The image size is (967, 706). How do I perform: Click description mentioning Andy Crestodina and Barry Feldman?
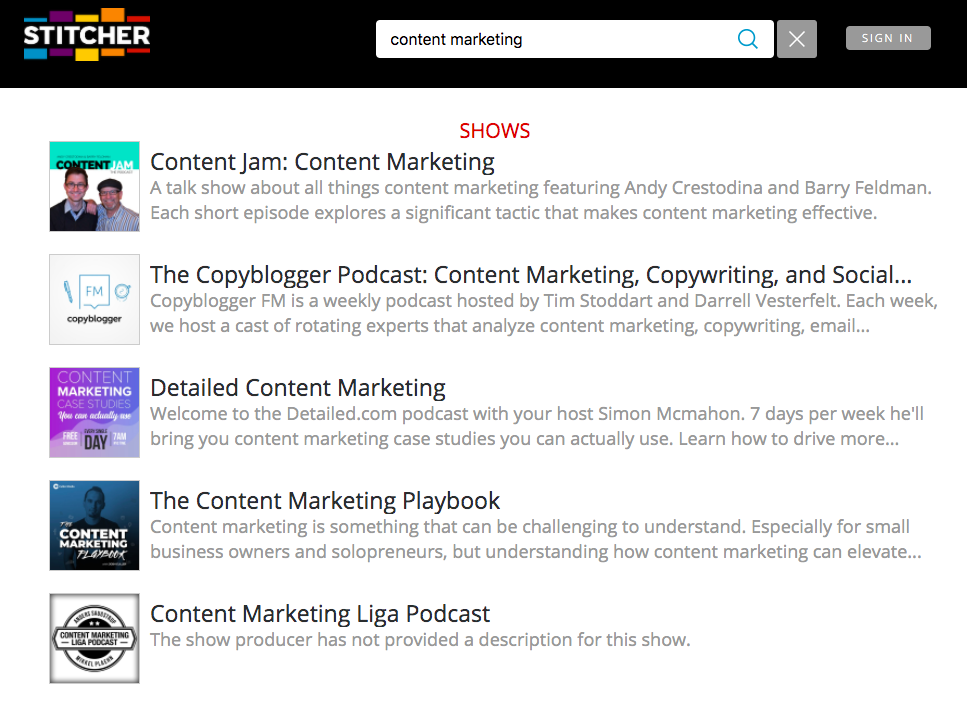541,200
